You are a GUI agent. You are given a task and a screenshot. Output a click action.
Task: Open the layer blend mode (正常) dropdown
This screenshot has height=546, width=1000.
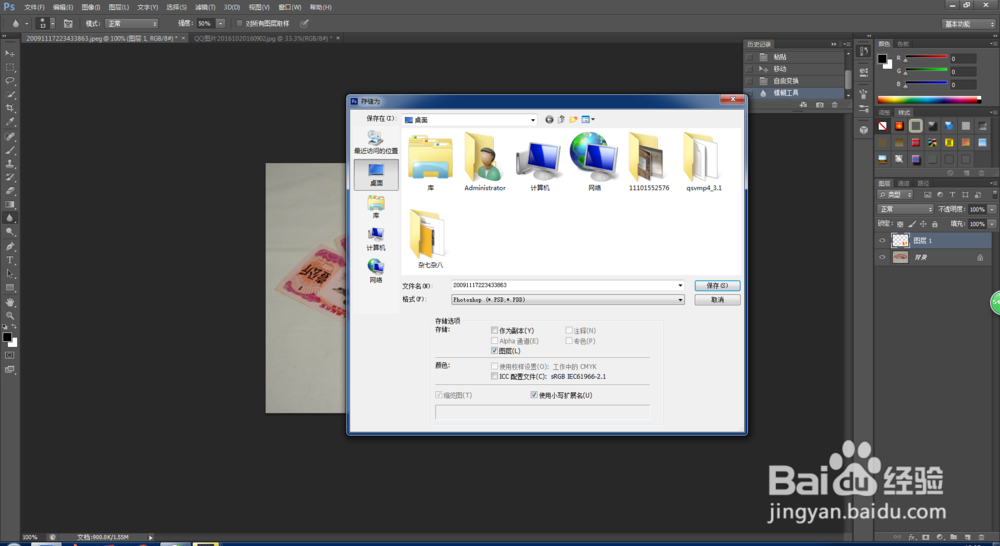[x=906, y=209]
